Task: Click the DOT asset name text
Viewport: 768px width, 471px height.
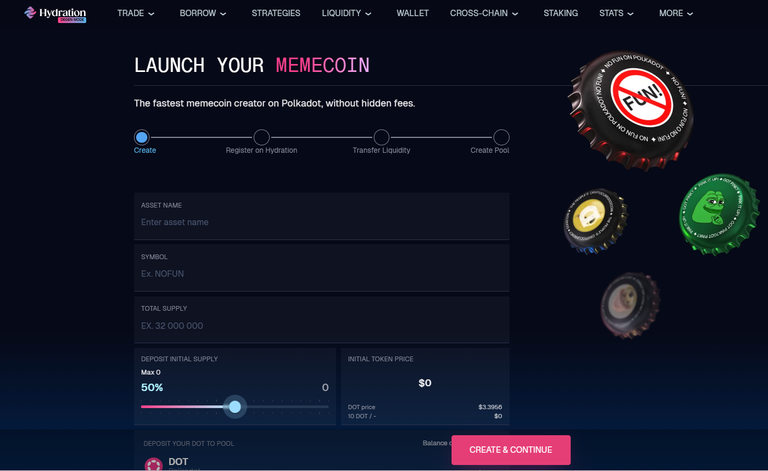Action: [178, 462]
